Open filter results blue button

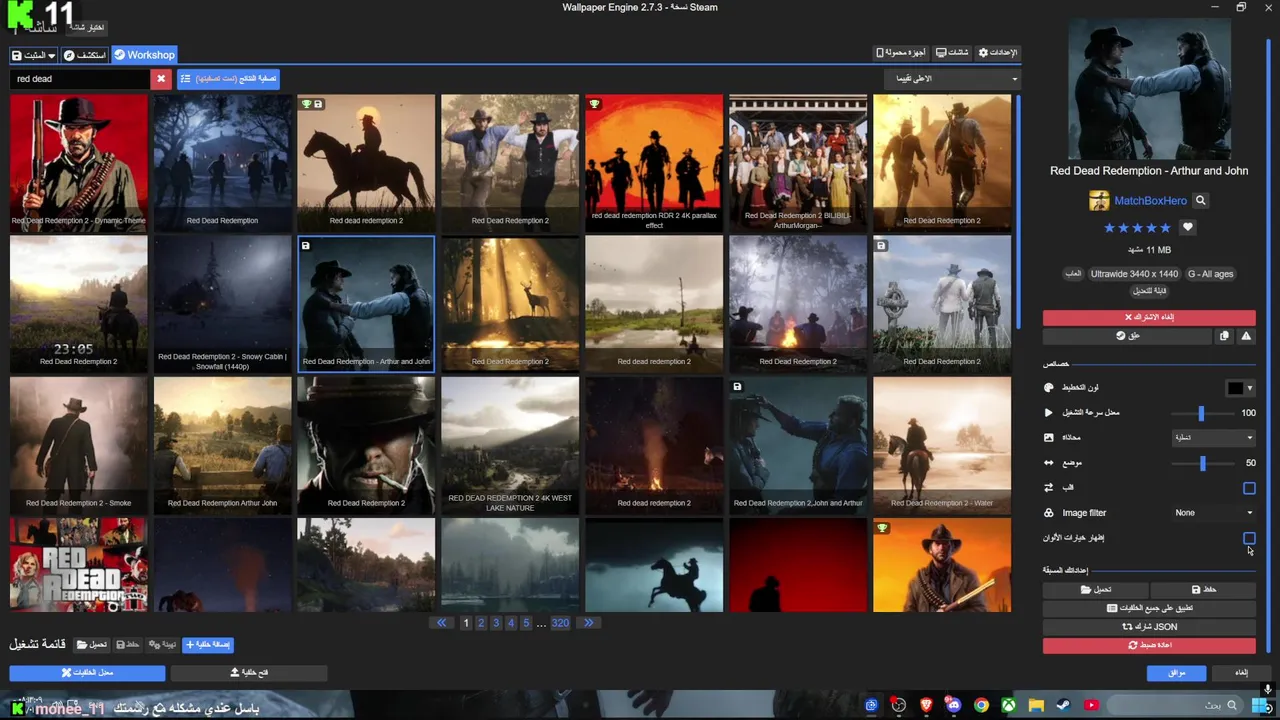(228, 79)
